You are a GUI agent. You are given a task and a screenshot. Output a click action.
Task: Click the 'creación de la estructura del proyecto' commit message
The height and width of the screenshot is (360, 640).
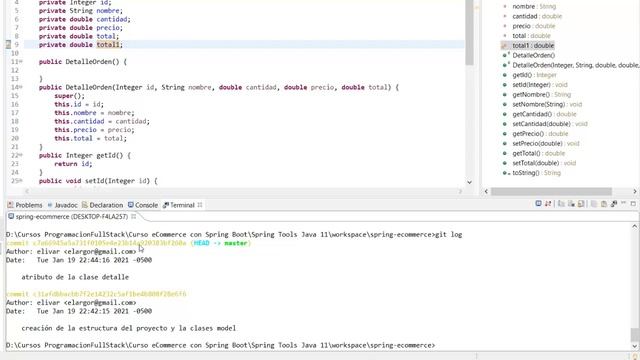[129, 328]
